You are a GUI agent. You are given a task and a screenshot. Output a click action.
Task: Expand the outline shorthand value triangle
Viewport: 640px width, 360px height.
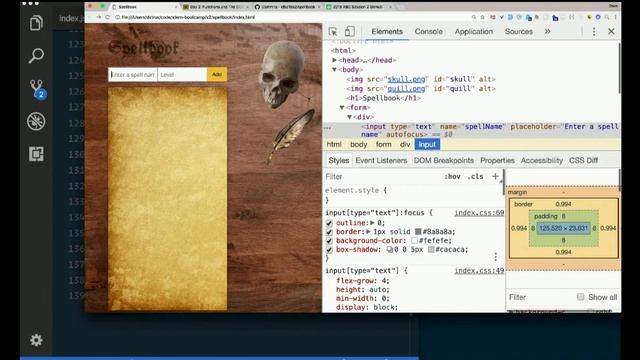pyautogui.click(x=372, y=223)
